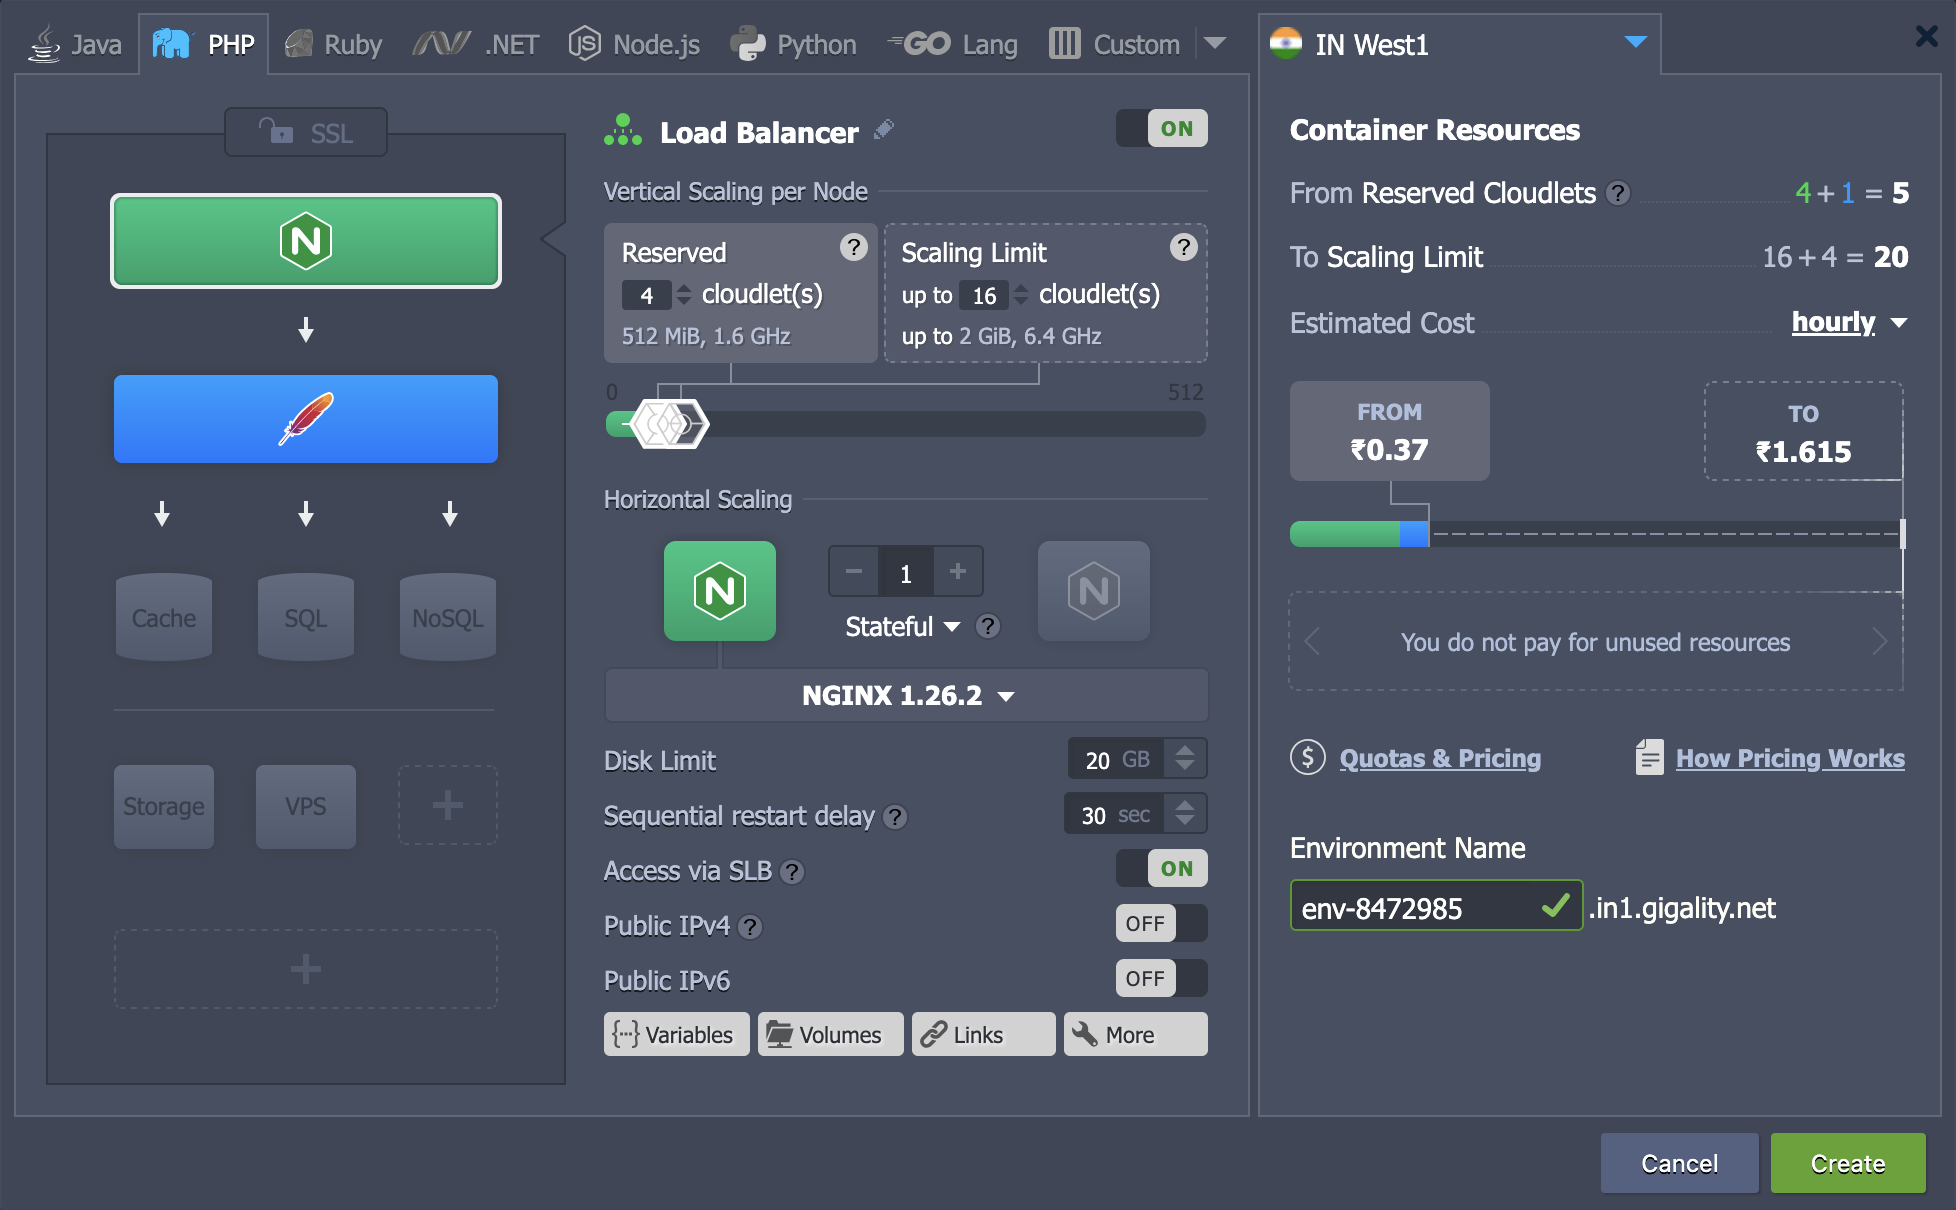Select the PHP tab
This screenshot has width=1956, height=1210.
(204, 44)
